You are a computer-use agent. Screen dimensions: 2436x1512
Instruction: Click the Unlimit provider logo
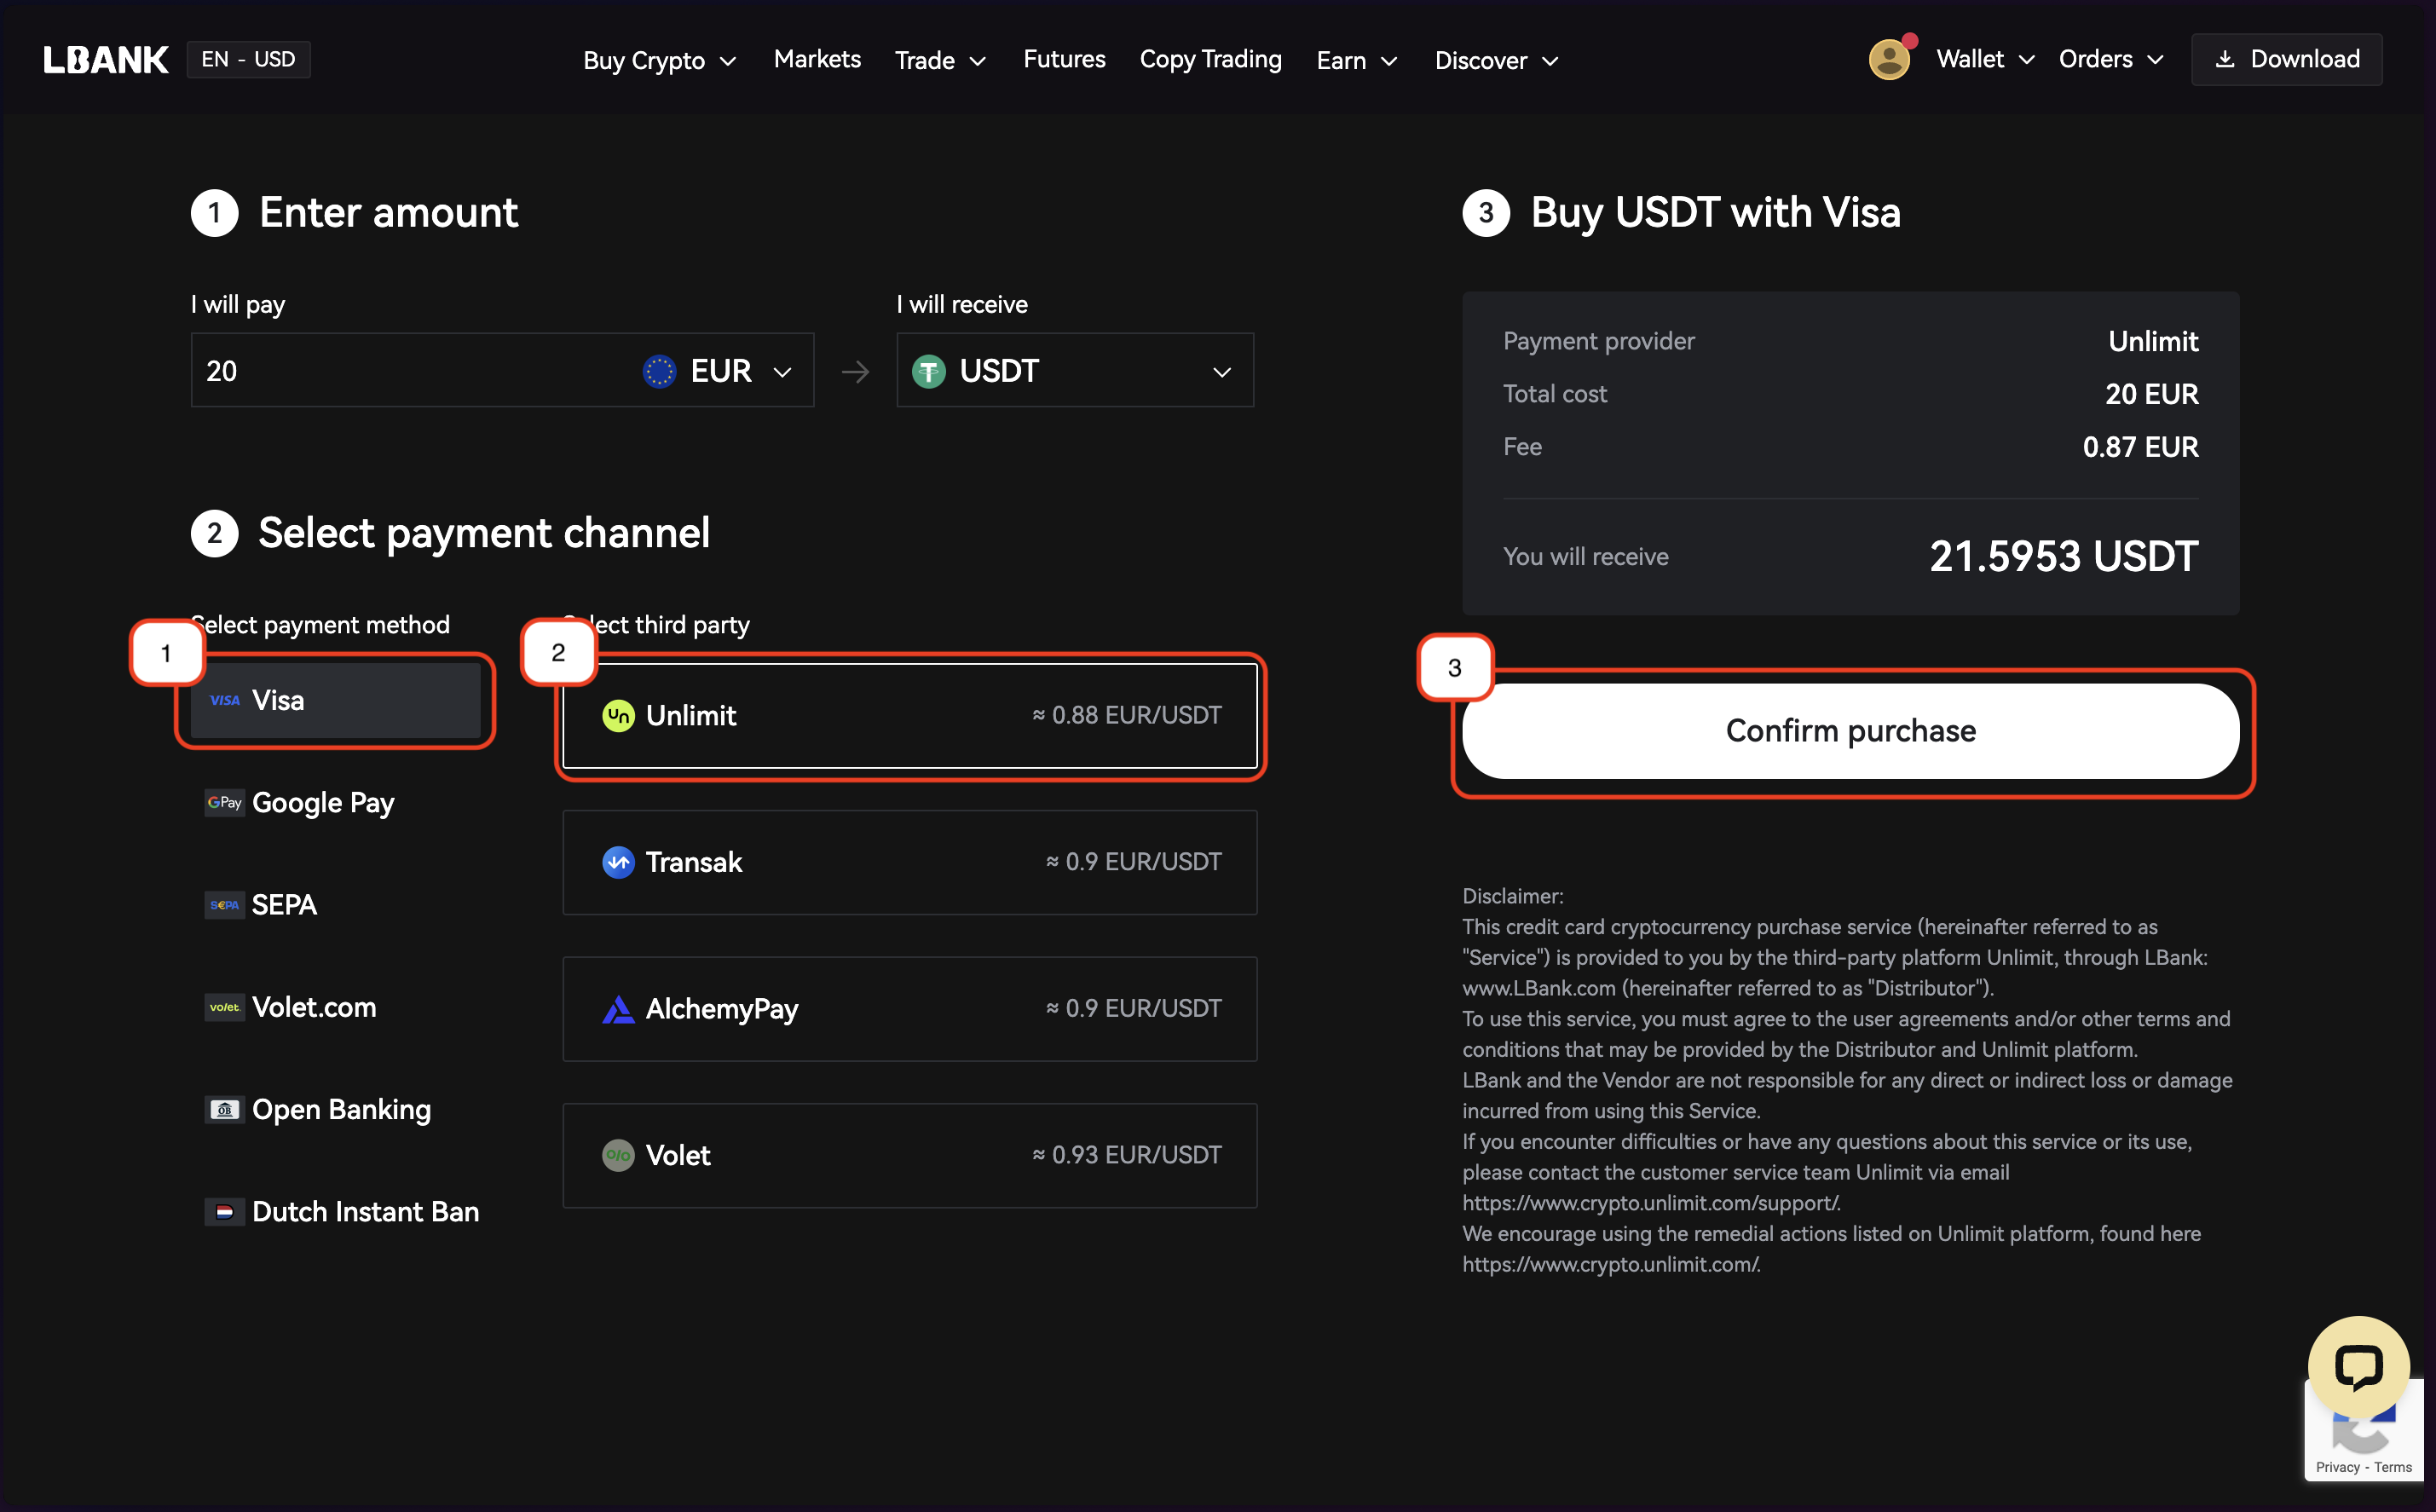[x=618, y=716]
